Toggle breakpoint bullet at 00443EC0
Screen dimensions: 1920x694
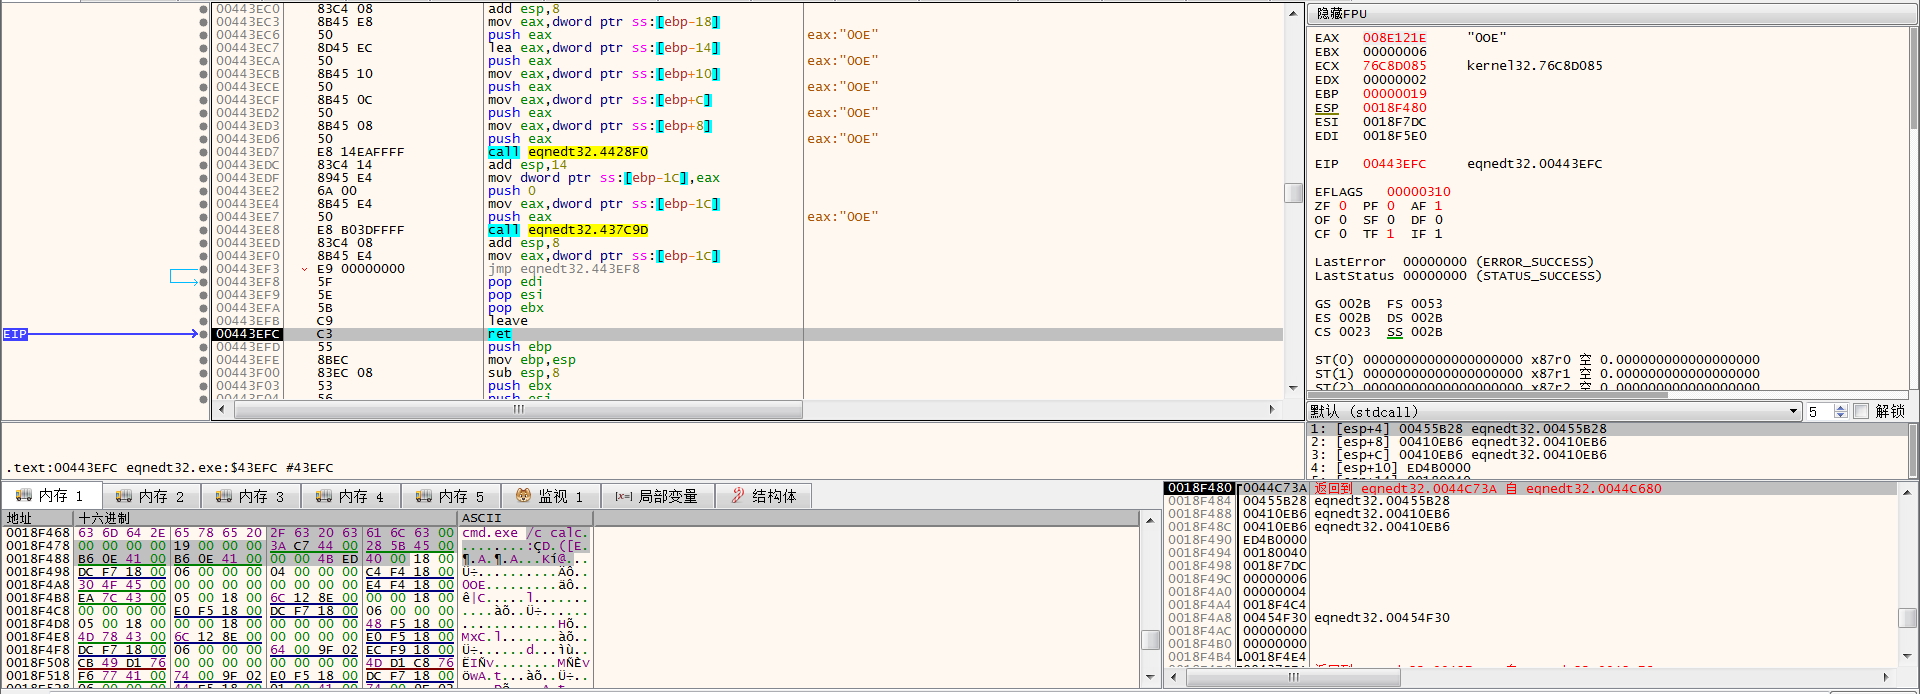[204, 9]
